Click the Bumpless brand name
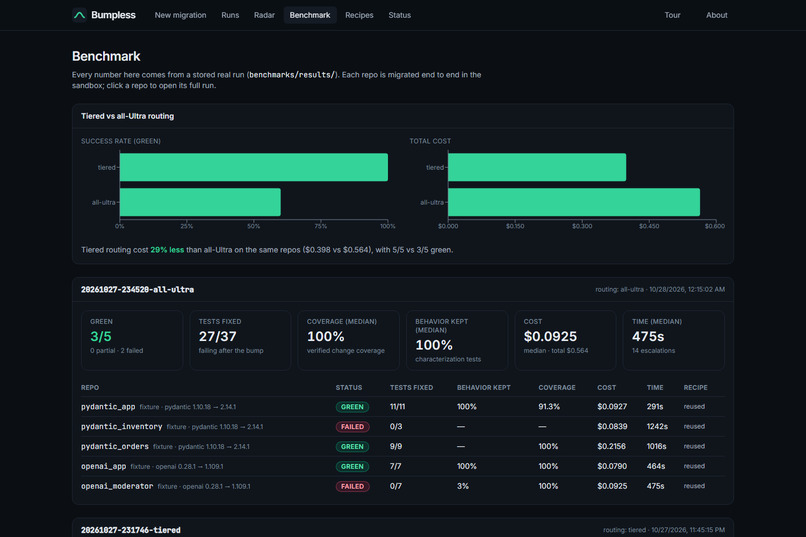 pos(114,15)
